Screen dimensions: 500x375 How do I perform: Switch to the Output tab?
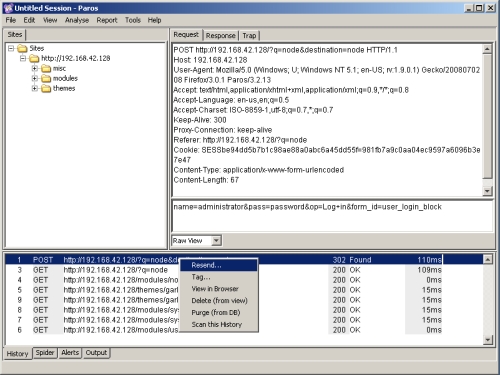[96, 353]
